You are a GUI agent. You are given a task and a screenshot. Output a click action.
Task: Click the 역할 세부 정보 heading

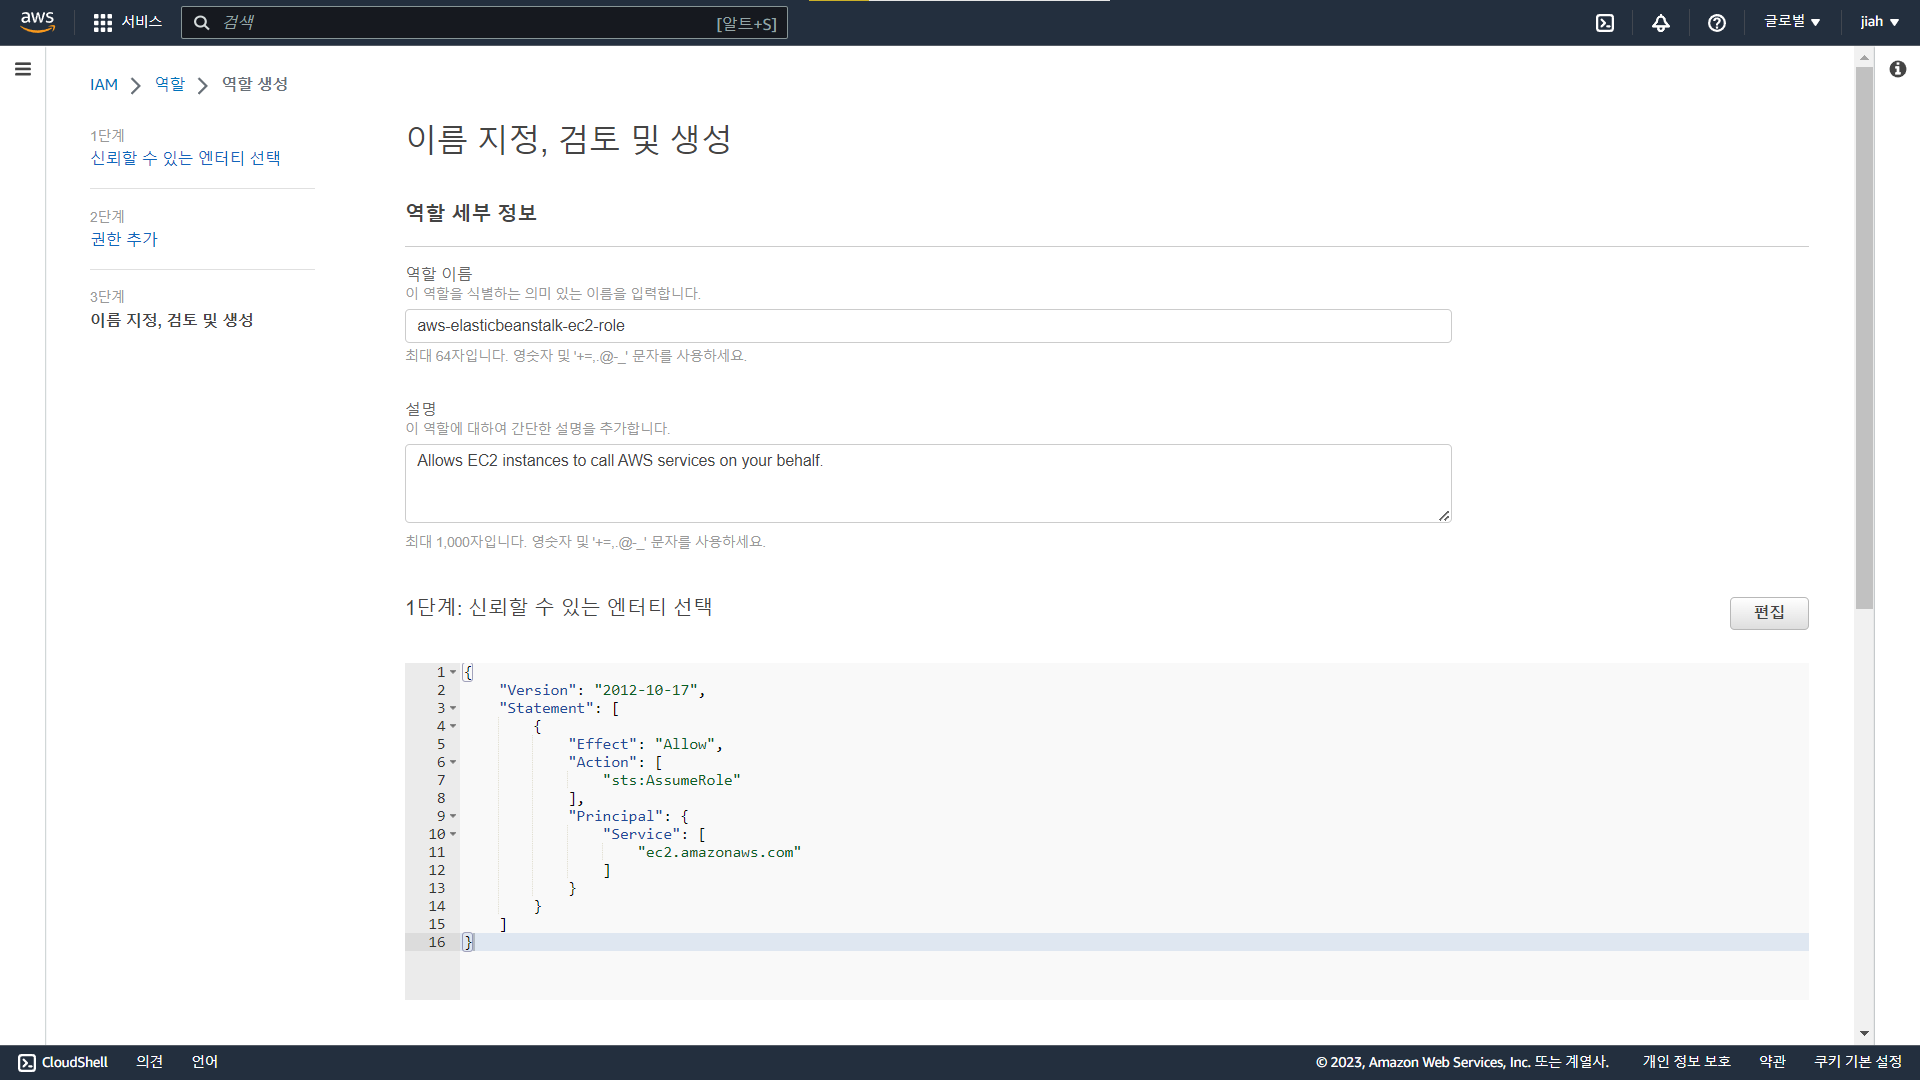pyautogui.click(x=471, y=213)
